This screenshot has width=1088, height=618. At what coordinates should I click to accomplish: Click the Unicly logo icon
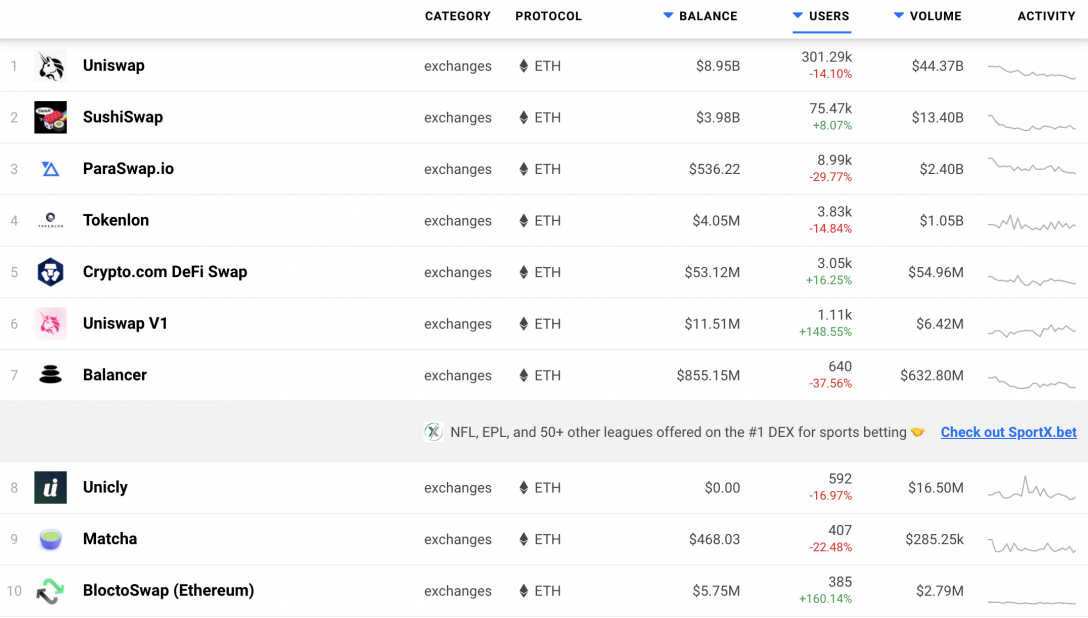click(x=51, y=487)
